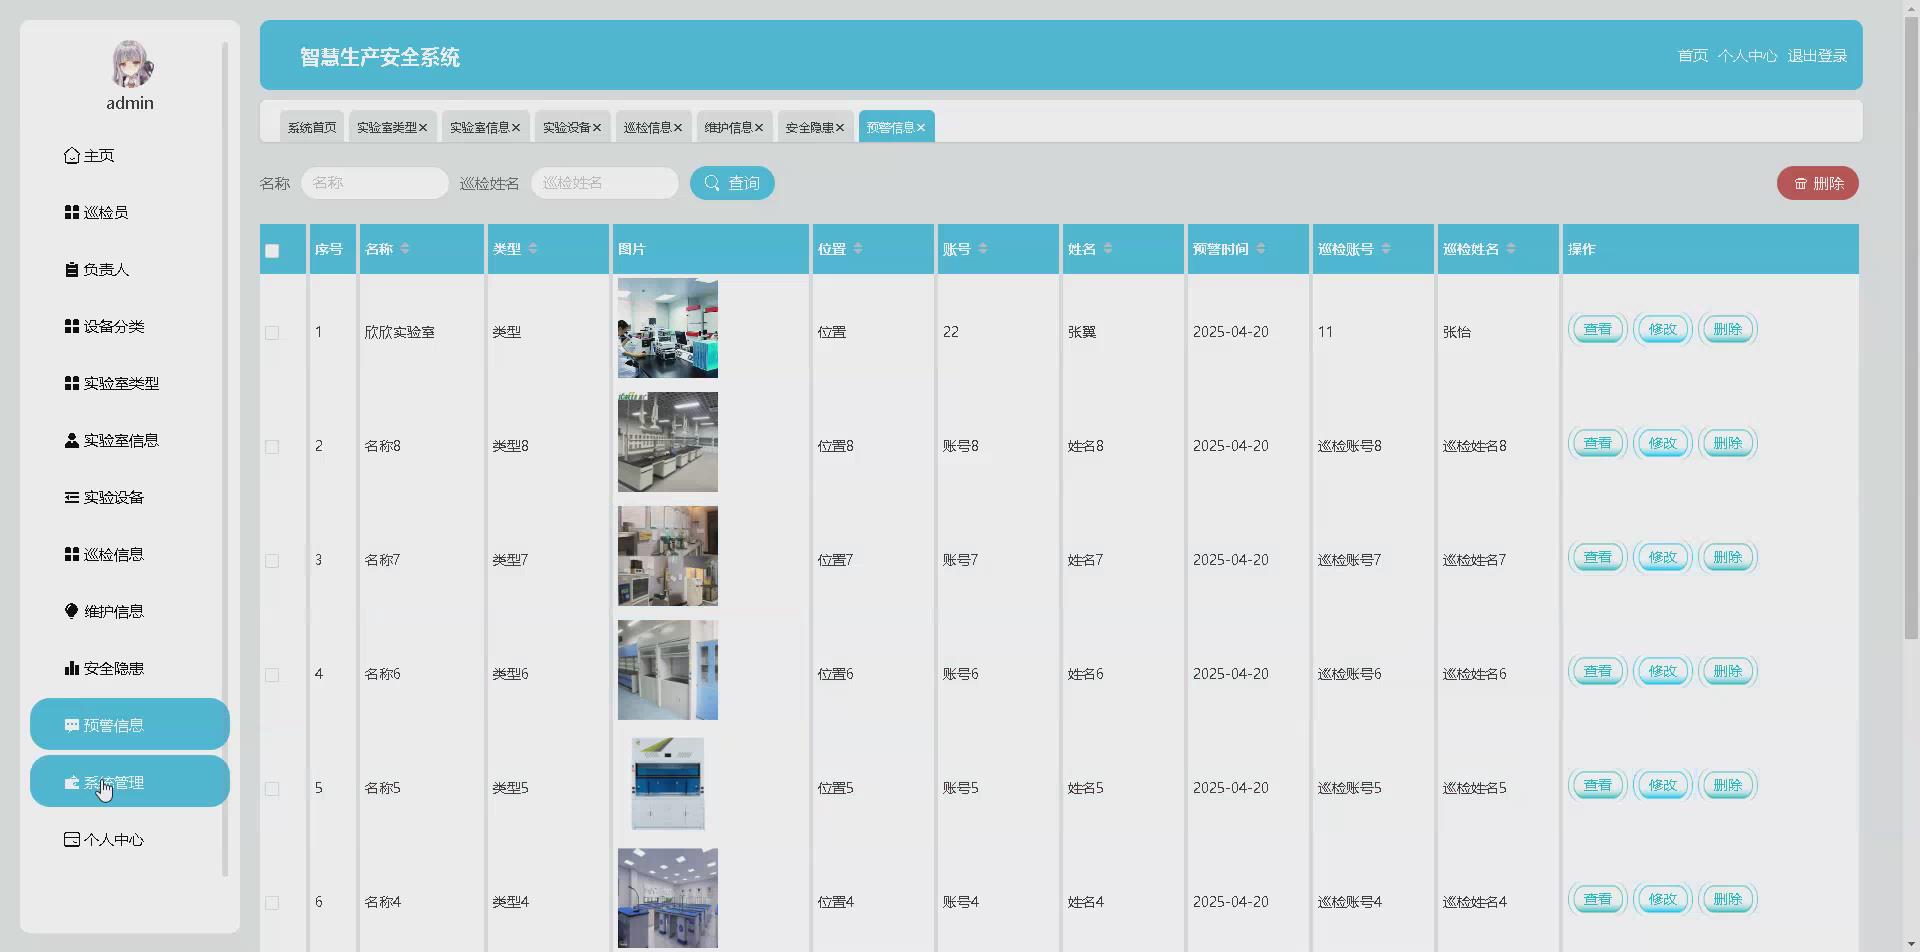Screen dimensions: 1920x952
Task: Click 个人中心 link in top header
Action: (1747, 56)
